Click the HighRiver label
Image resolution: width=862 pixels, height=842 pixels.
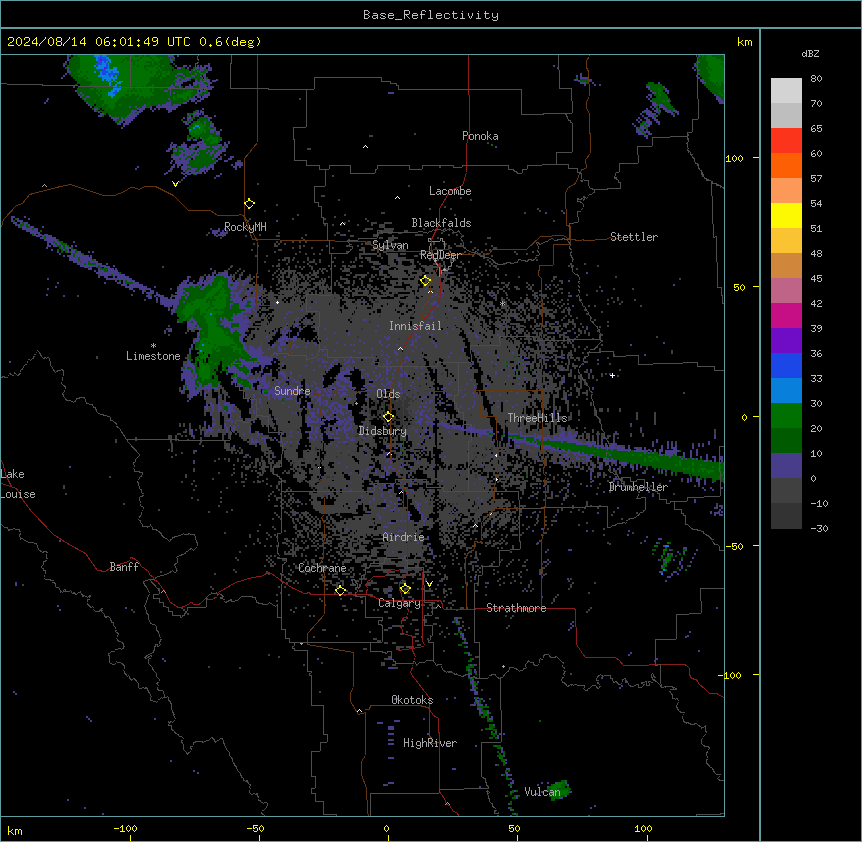[430, 743]
